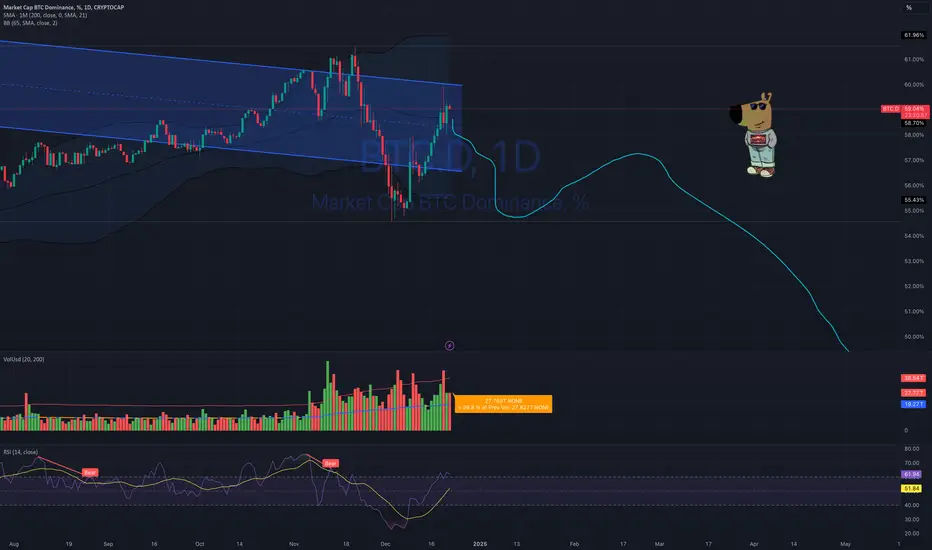Click the Sep label on time axis
Viewport: 932px width, 550px height.
pos(108,544)
